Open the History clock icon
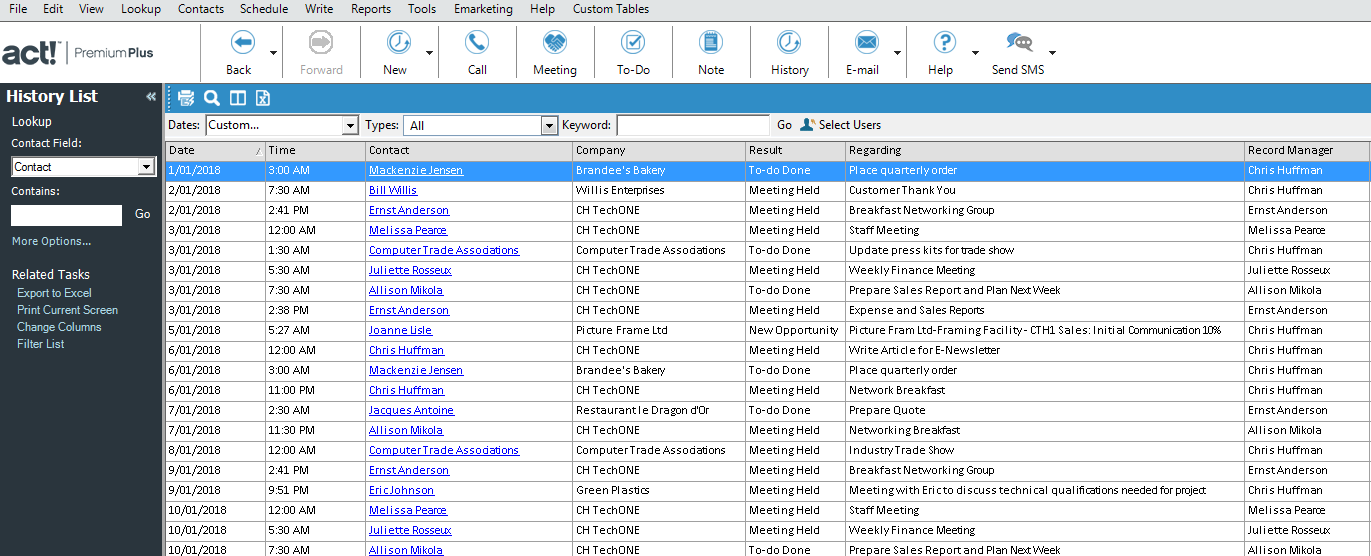Viewport: 1371px width, 556px height. click(789, 43)
